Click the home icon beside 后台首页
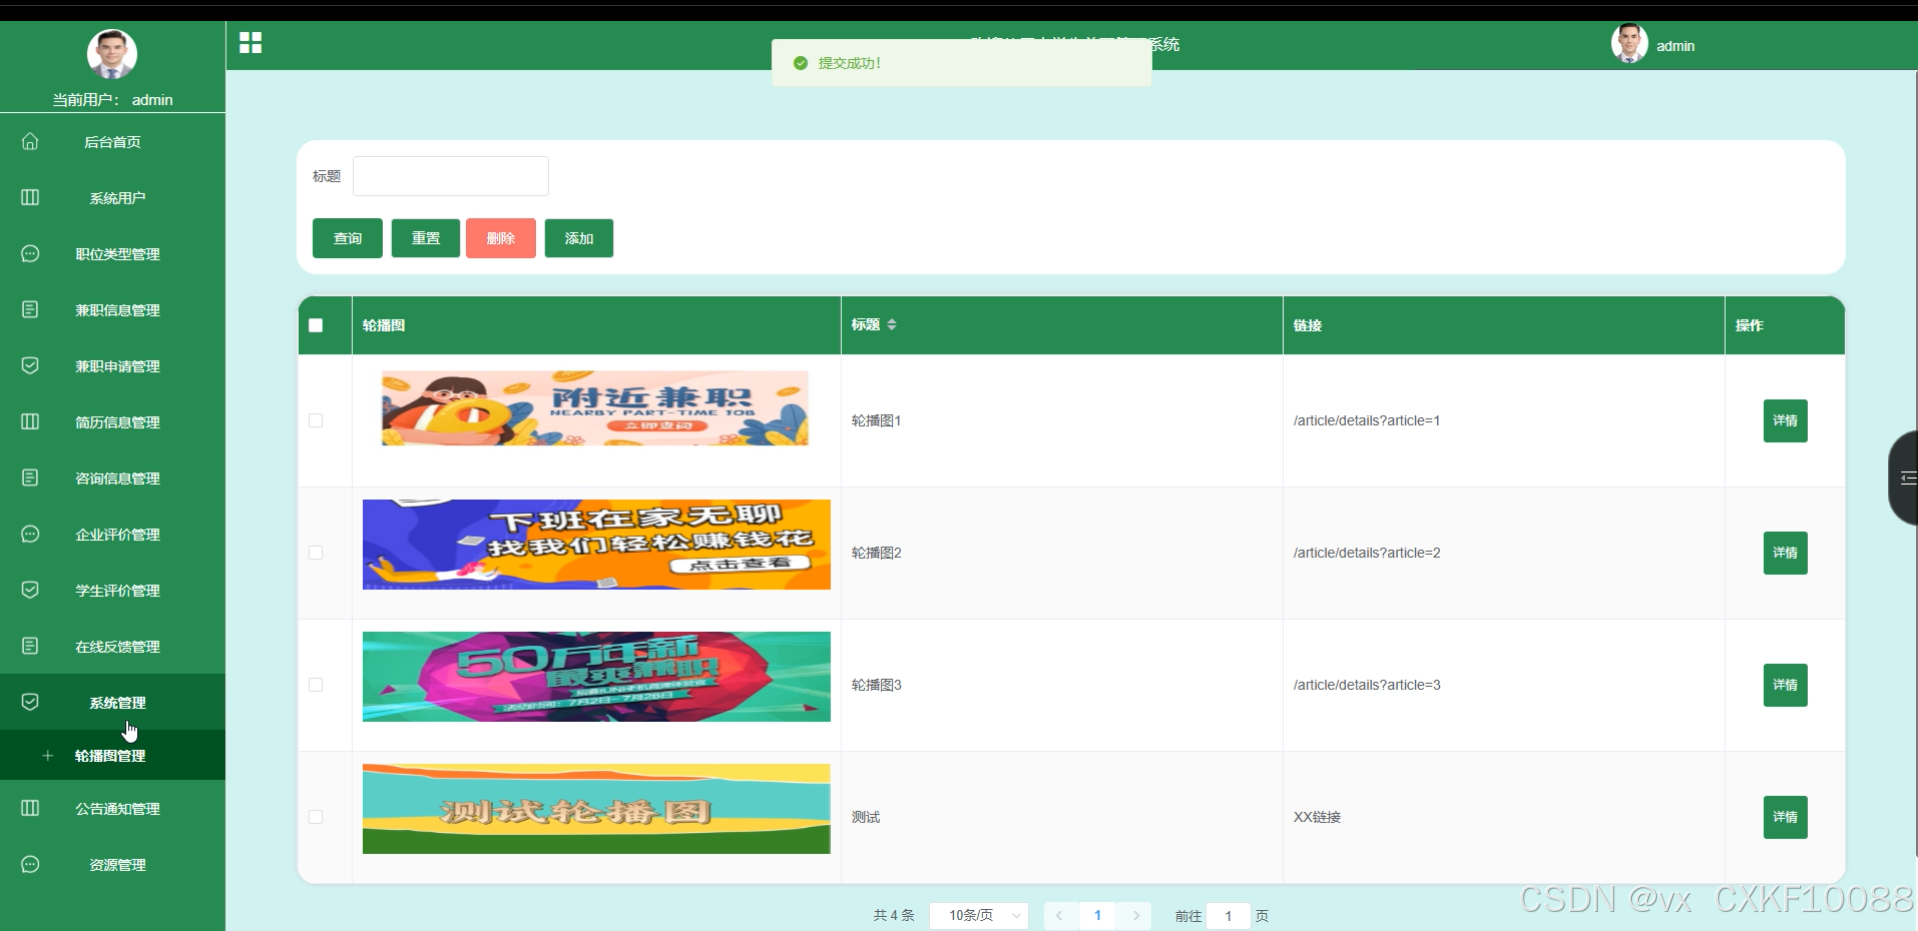The image size is (1918, 931). click(30, 142)
